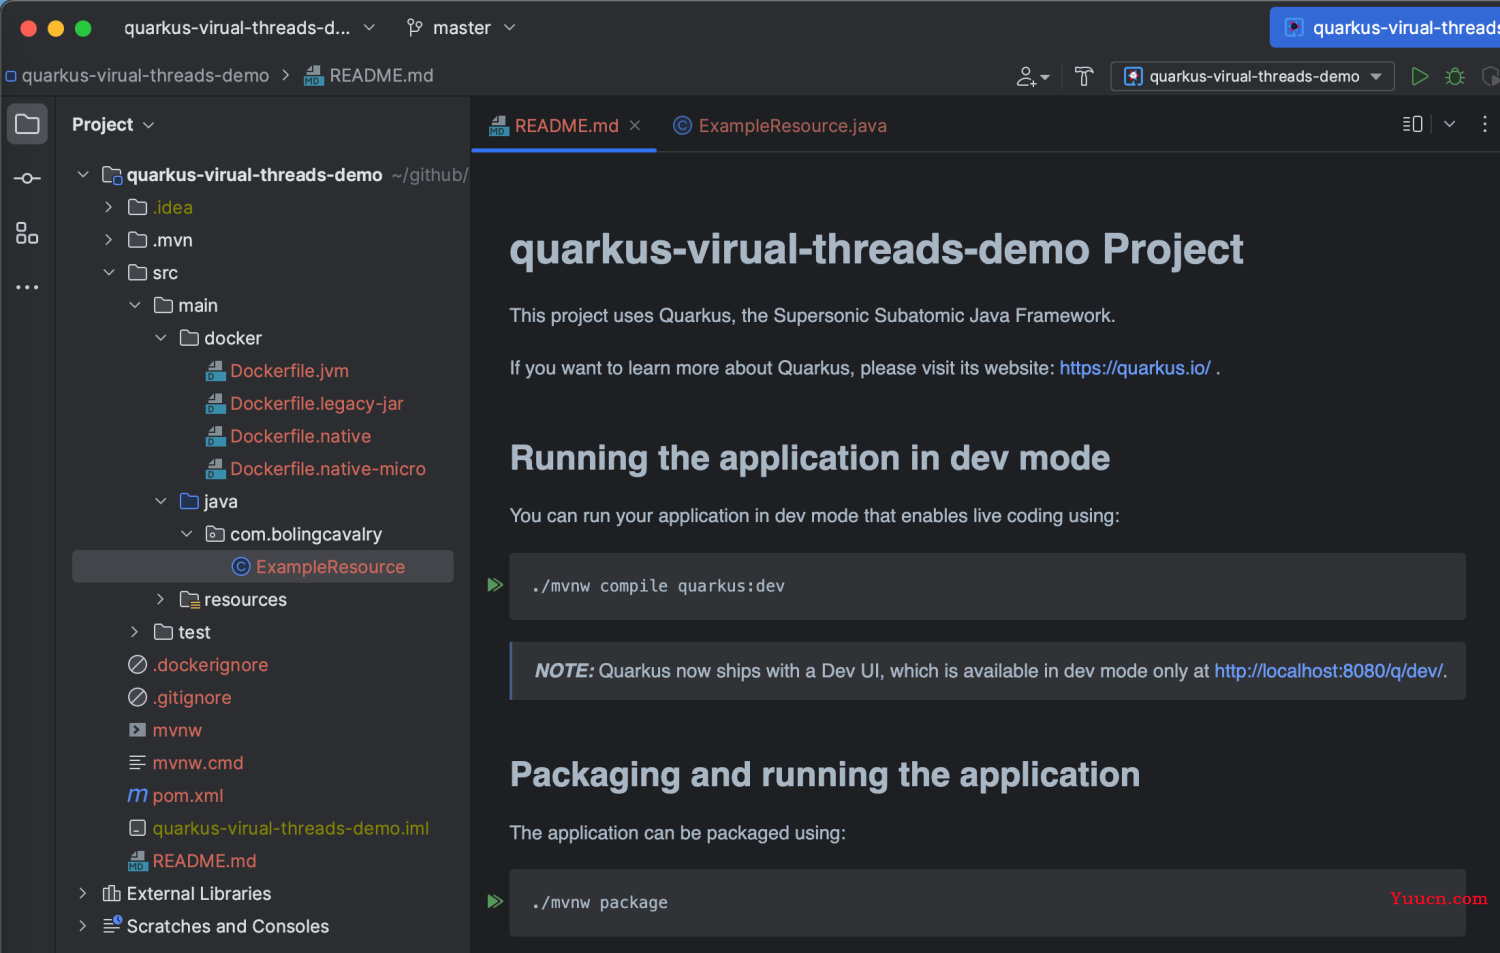Image resolution: width=1500 pixels, height=953 pixels.
Task: Collapse the java folder
Action: click(x=161, y=501)
